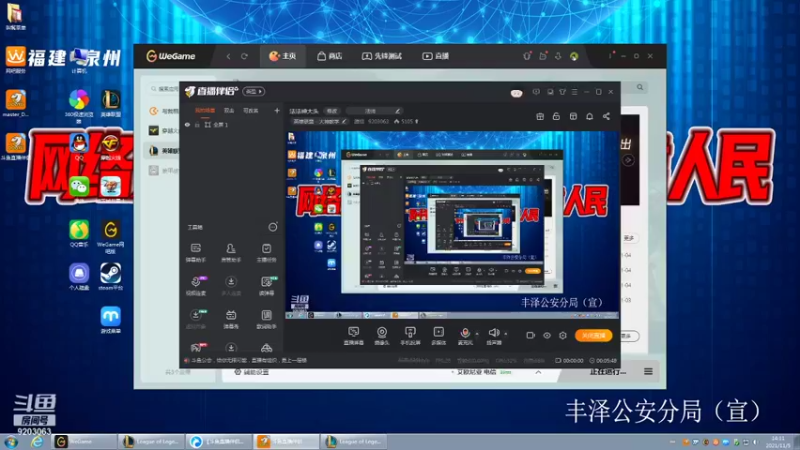Image resolution: width=800 pixels, height=450 pixels.
Task: Toggle the preview eye icon in bottom bar
Action: [x=547, y=335]
